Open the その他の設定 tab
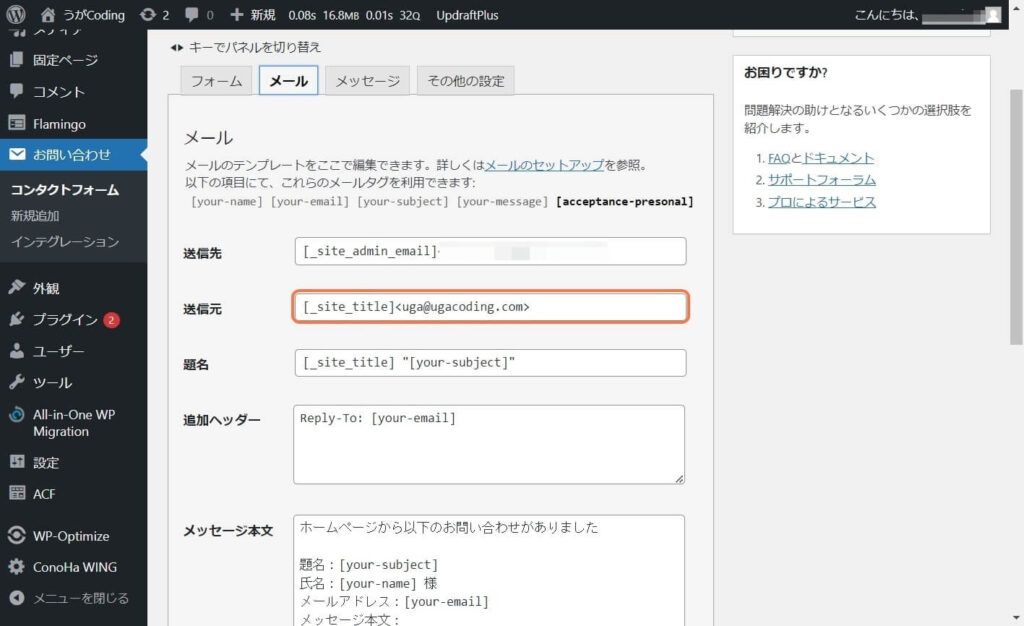Viewport: 1024px width, 626px height. 465,81
